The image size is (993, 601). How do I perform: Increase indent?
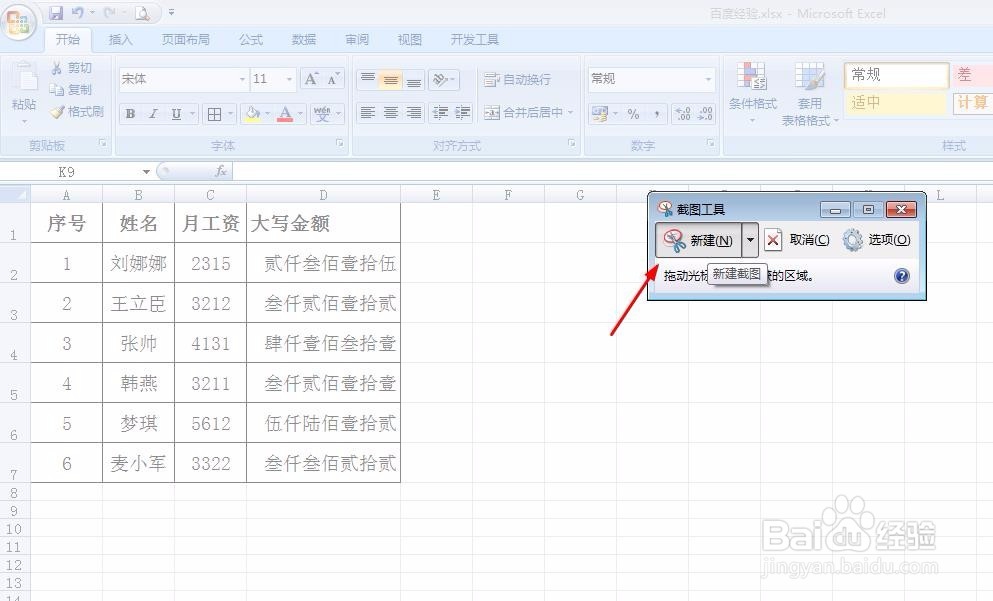point(462,113)
